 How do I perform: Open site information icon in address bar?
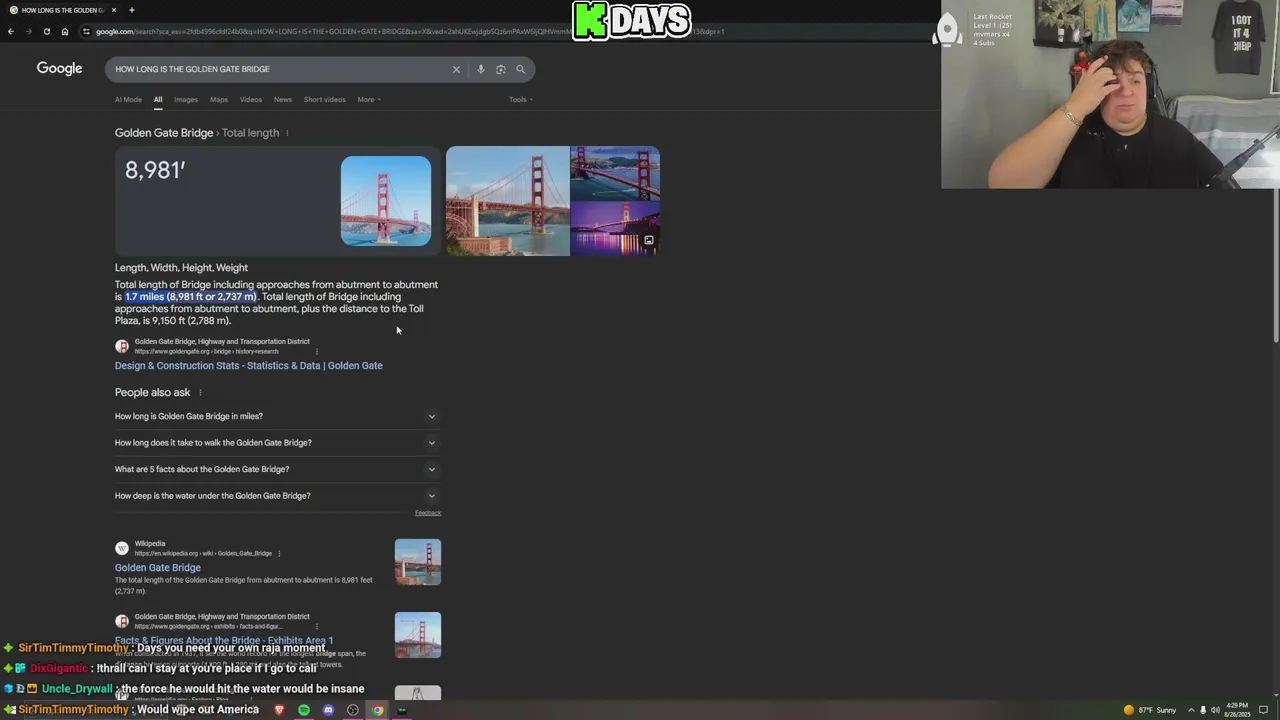click(x=87, y=31)
